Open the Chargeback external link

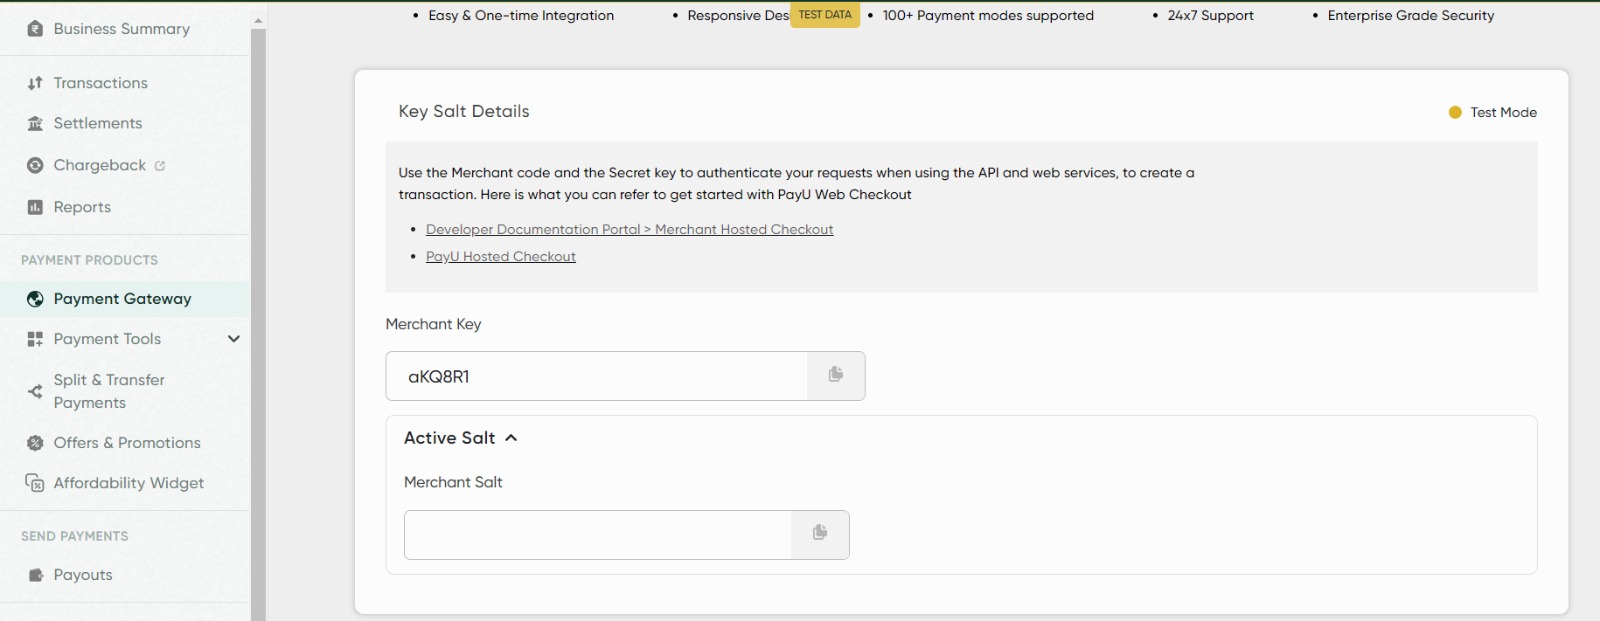point(160,166)
